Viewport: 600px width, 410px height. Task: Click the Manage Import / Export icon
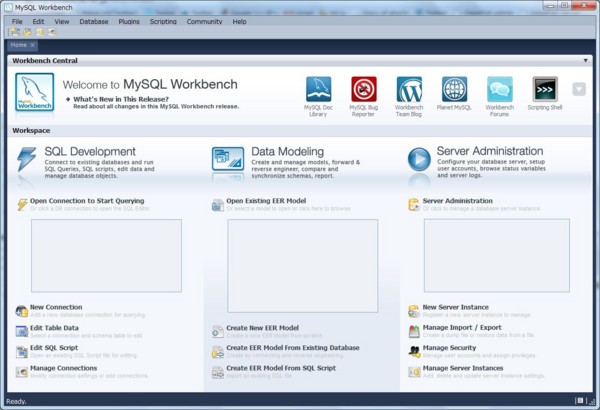414,331
